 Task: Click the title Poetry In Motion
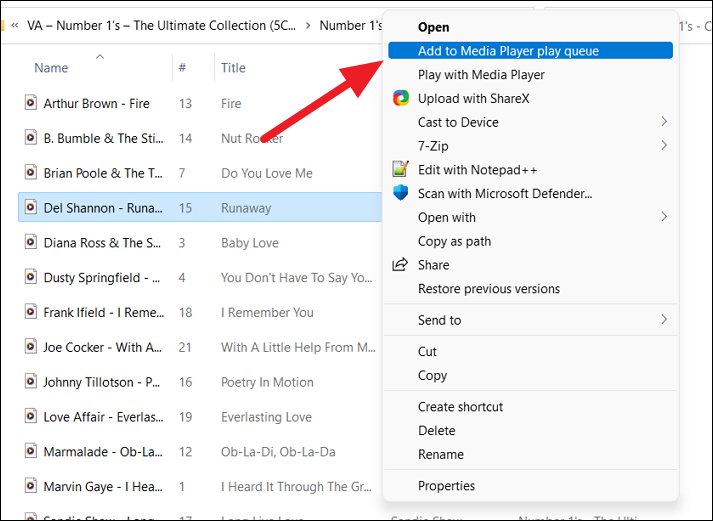coord(267,382)
